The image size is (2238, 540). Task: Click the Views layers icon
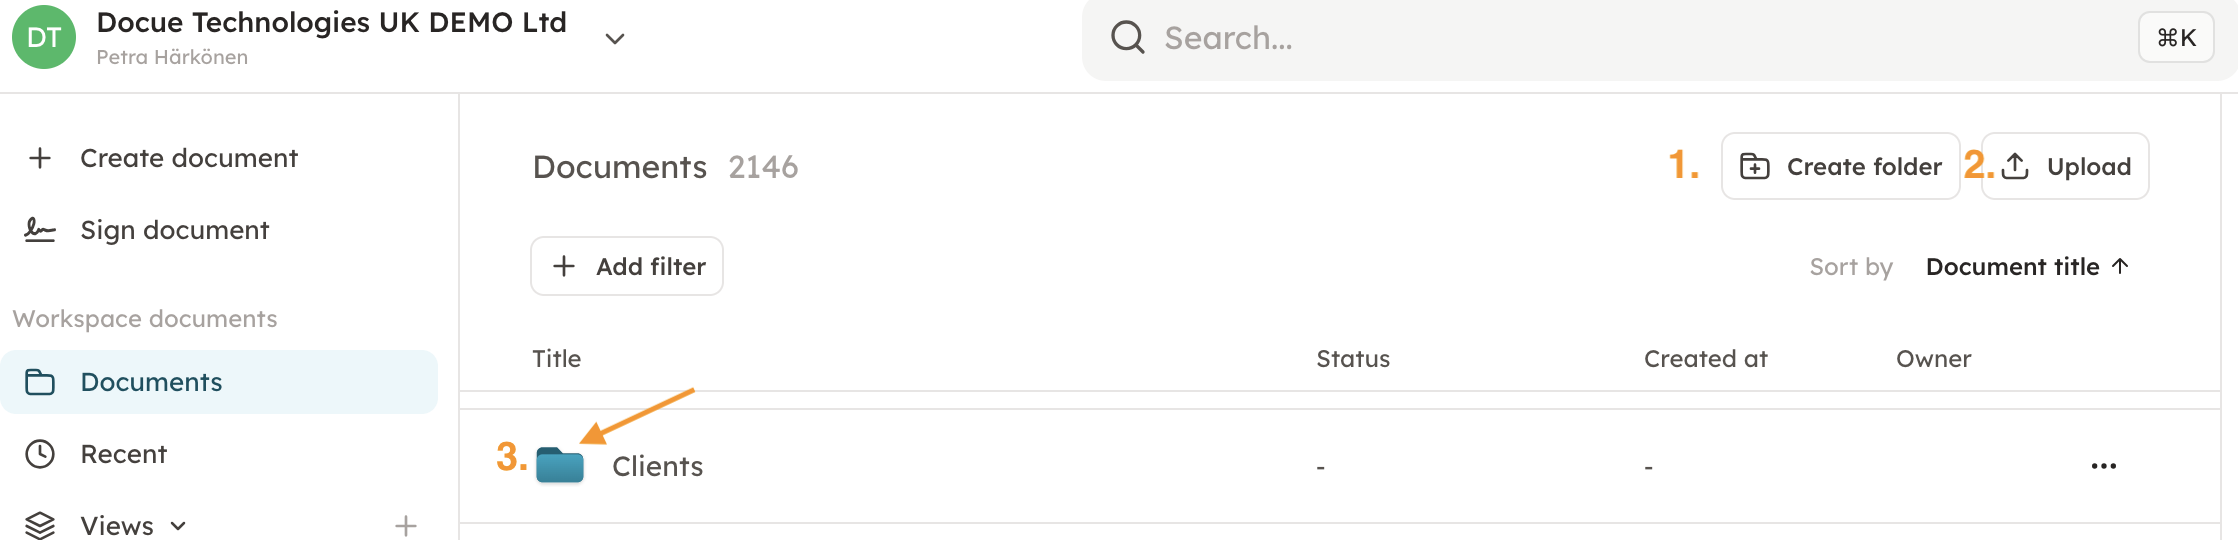pos(40,525)
